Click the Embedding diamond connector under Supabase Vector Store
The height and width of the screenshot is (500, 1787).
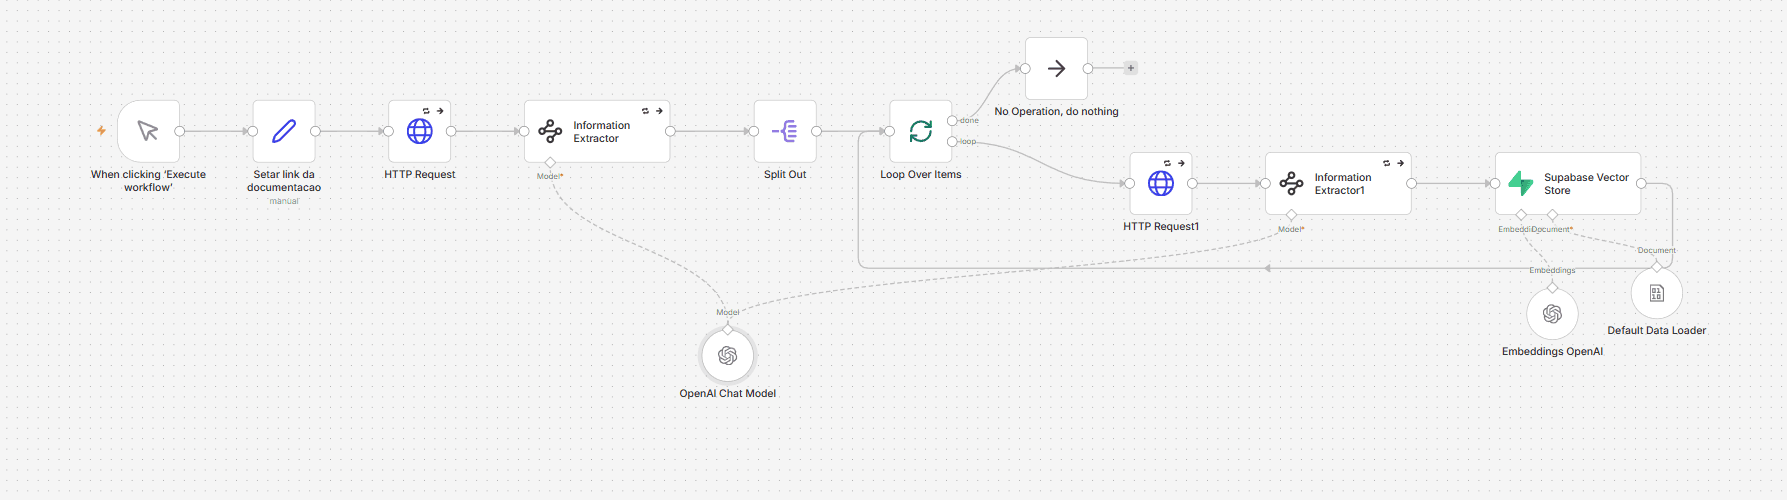pos(1521,215)
